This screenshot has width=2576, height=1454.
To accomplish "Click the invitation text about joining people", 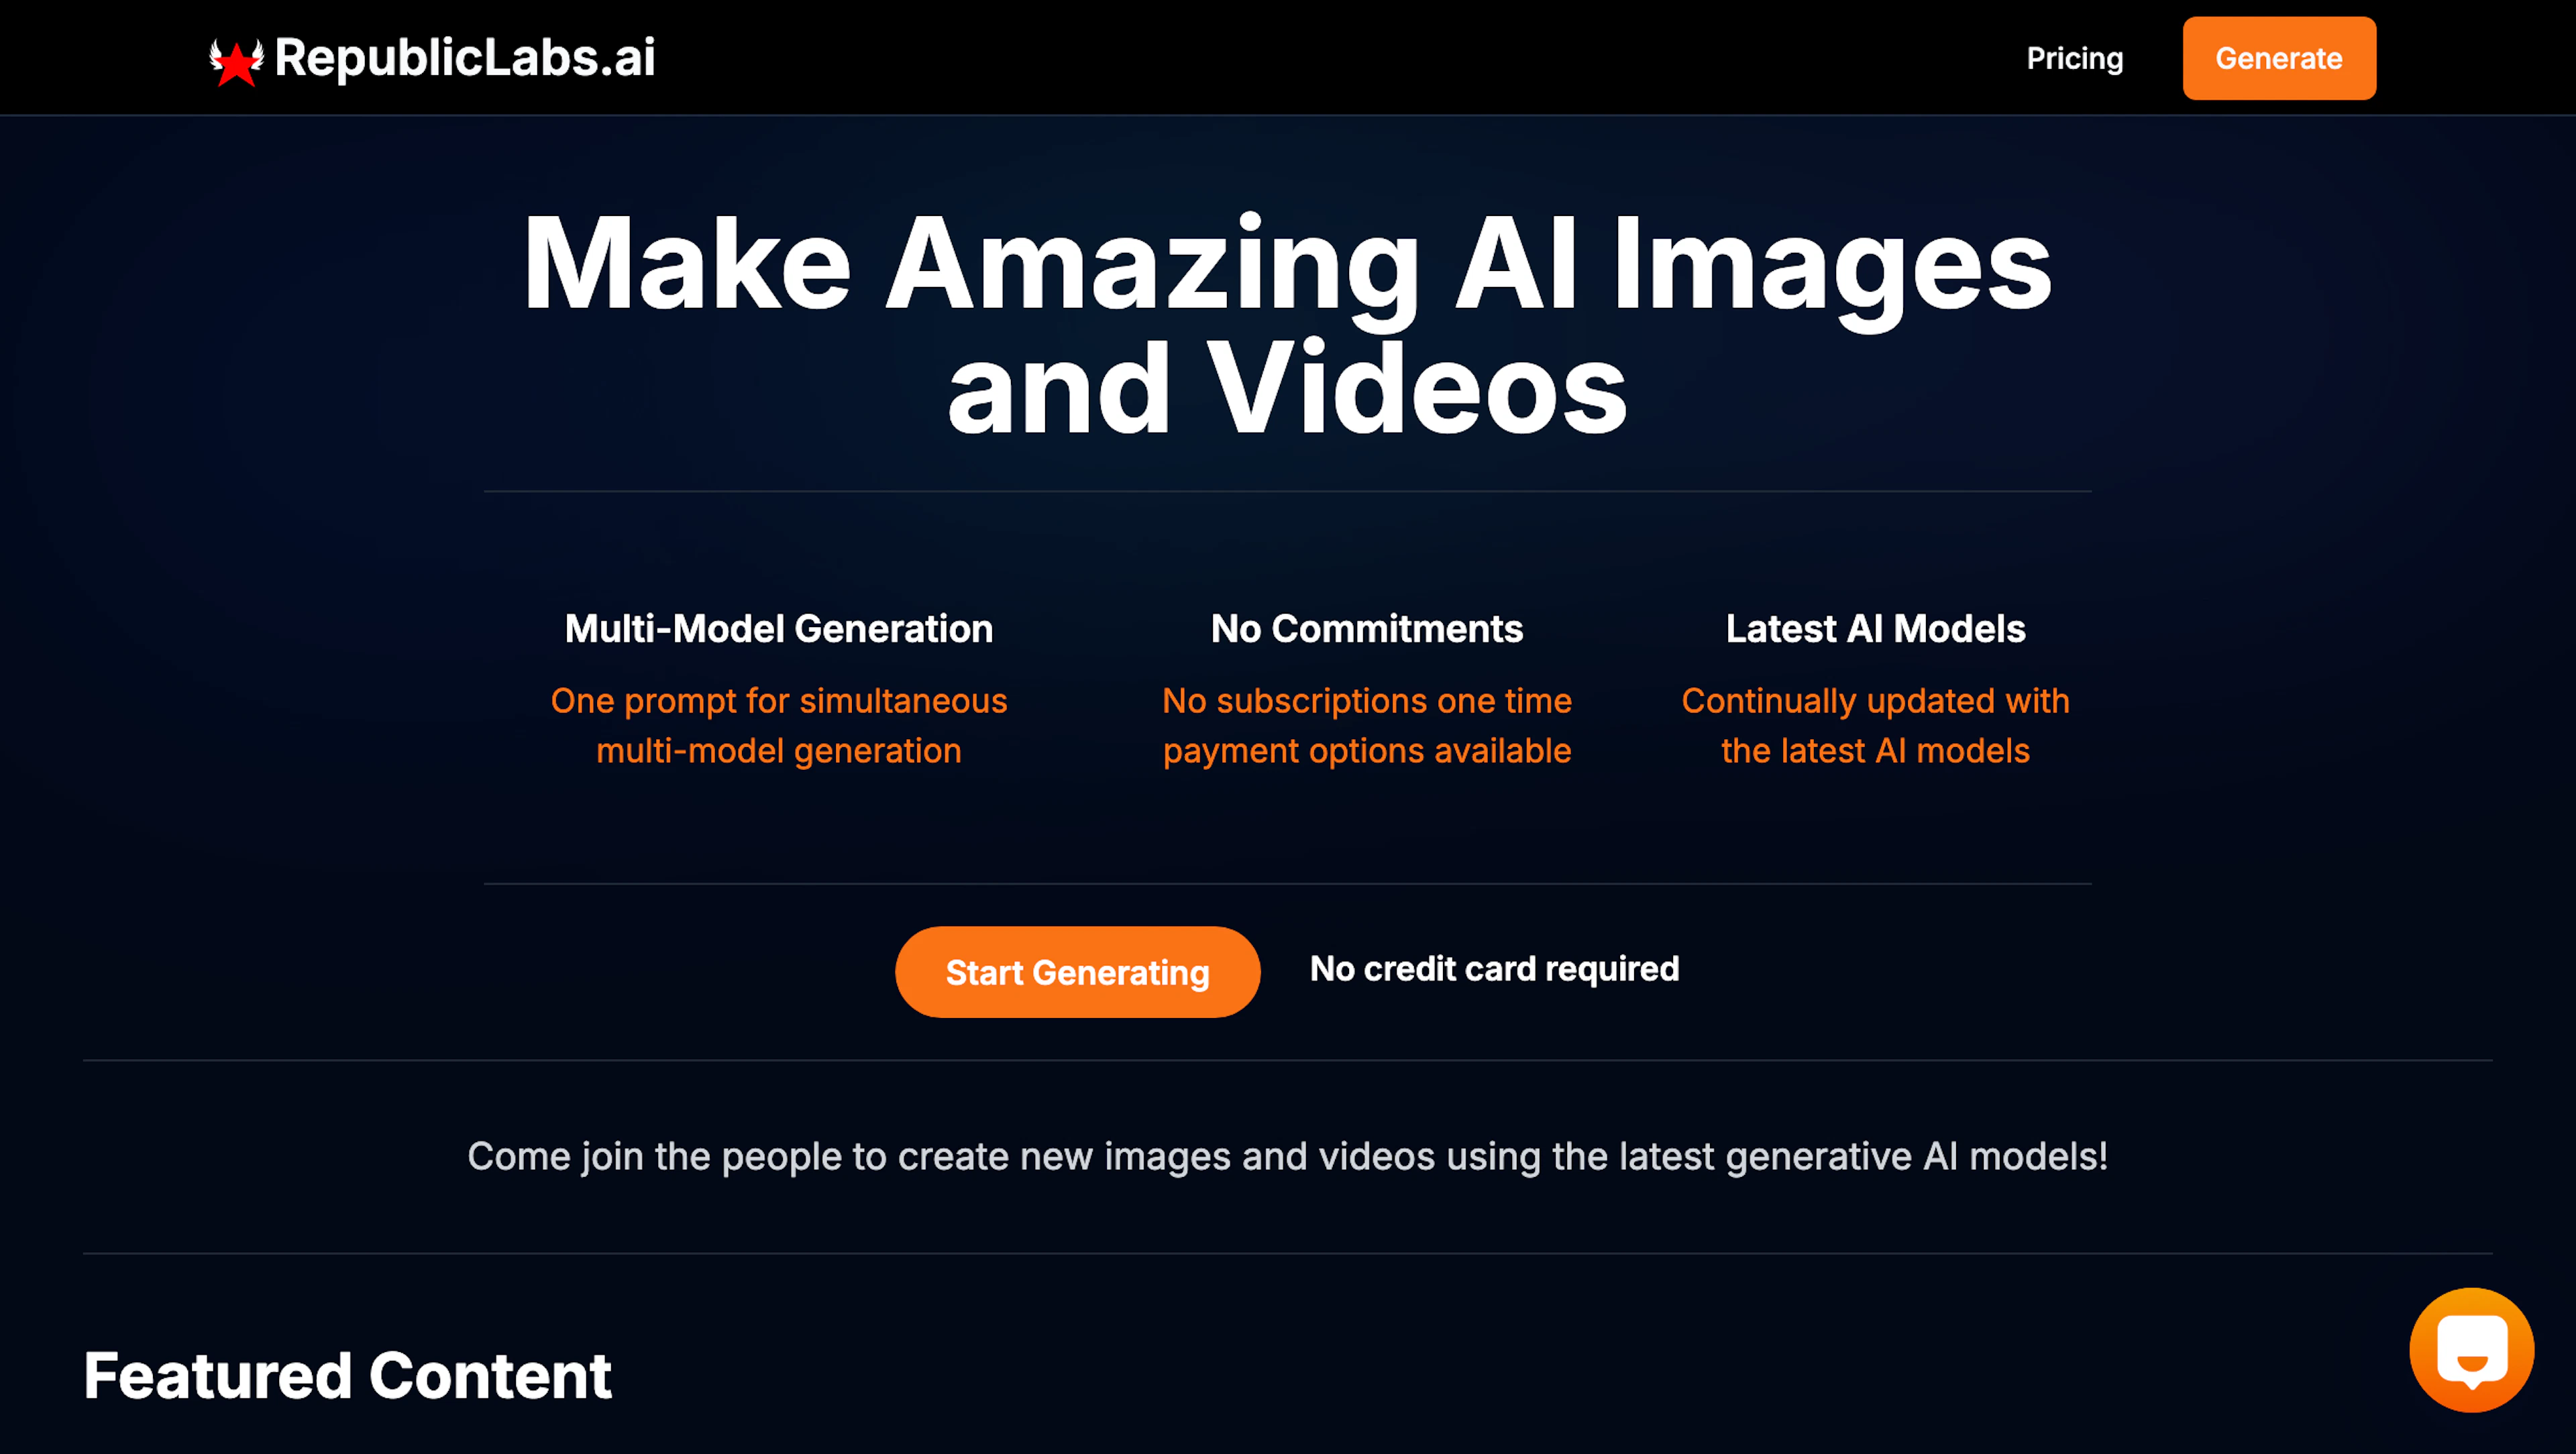I will 1288,1156.
